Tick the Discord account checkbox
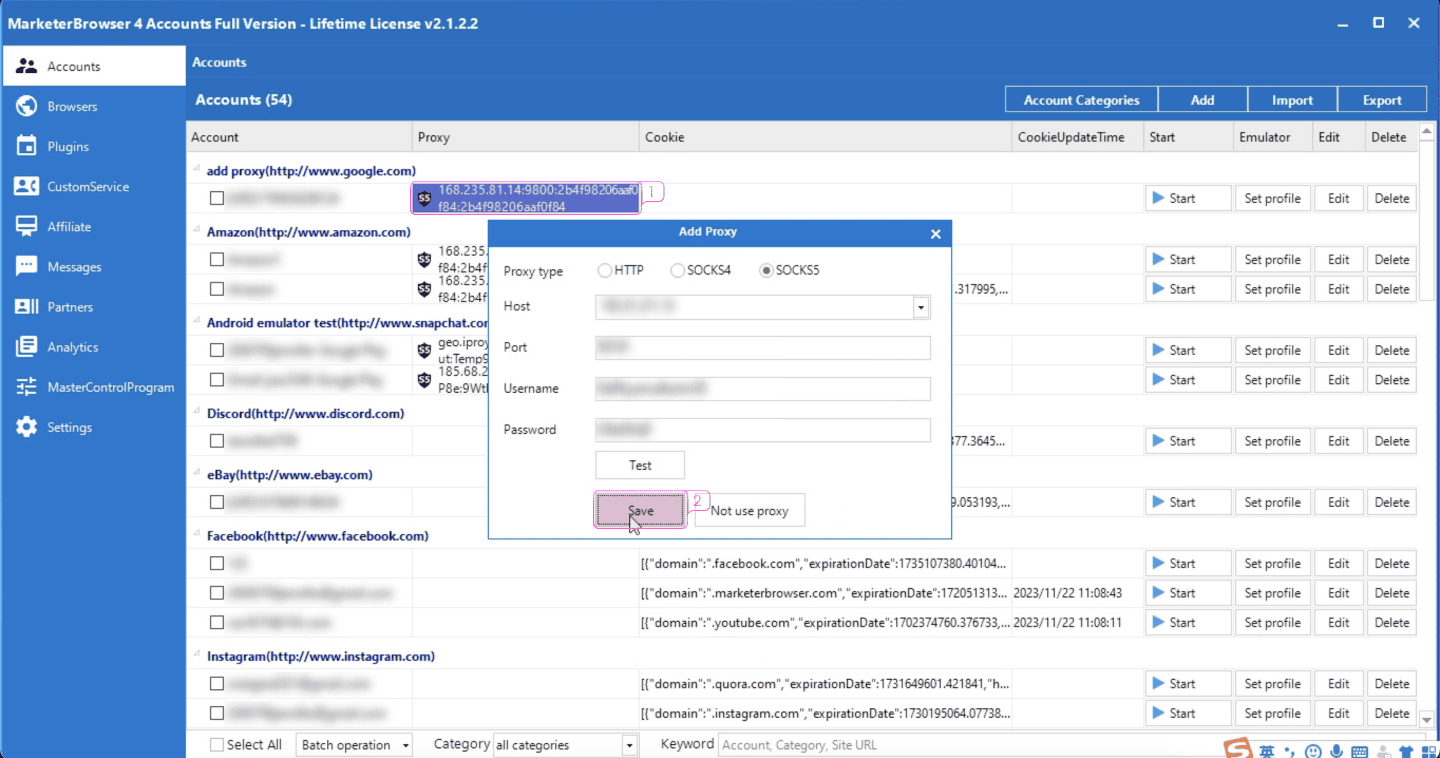 [217, 441]
